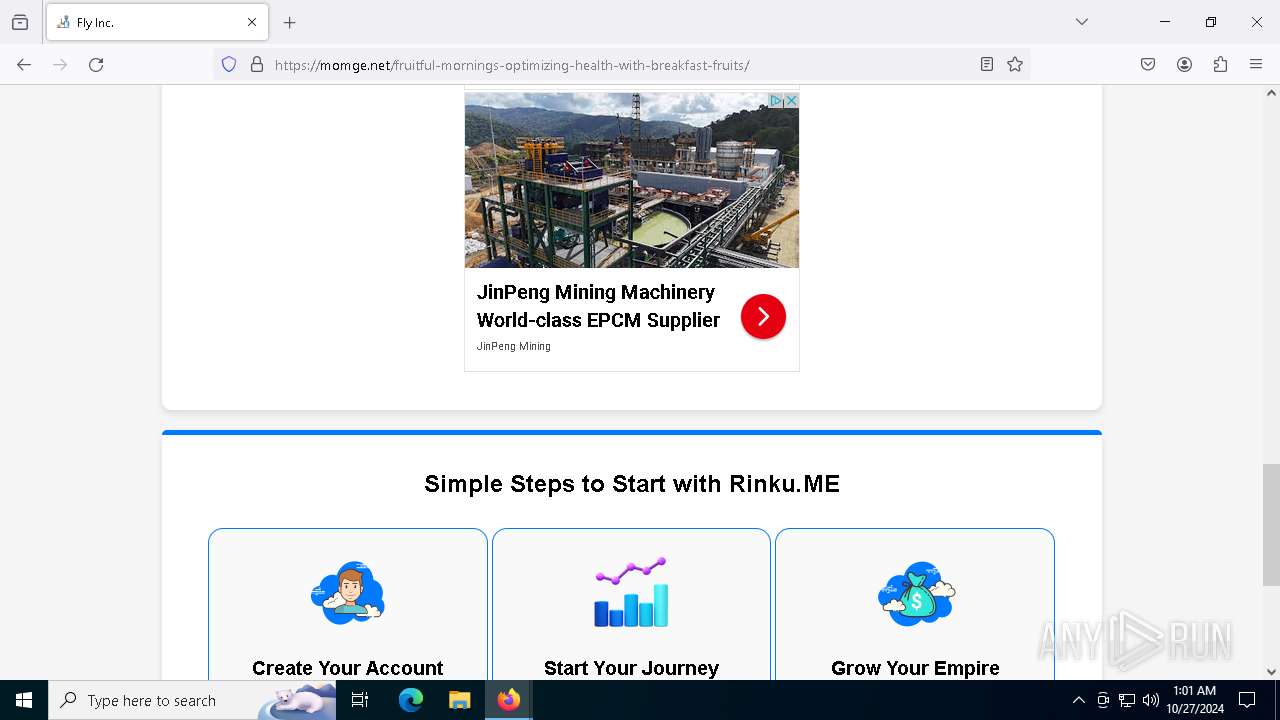Click page scrollbar up arrow
Image resolution: width=1280 pixels, height=720 pixels.
click(x=1271, y=93)
